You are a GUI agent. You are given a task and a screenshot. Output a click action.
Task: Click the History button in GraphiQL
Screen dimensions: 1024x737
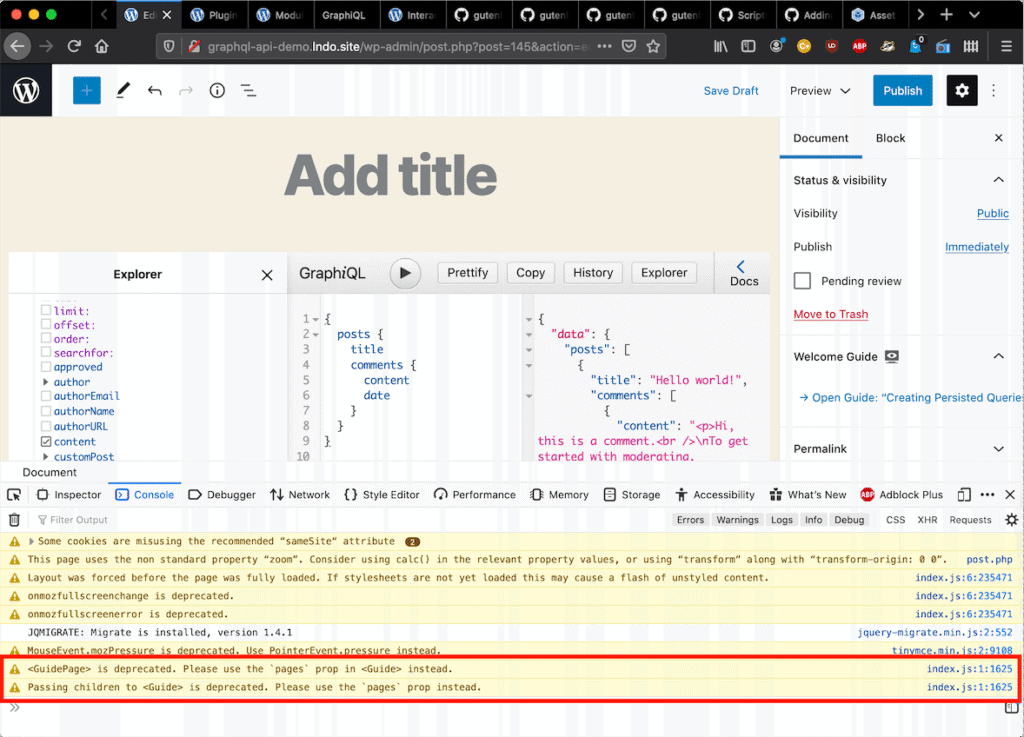pyautogui.click(x=592, y=273)
